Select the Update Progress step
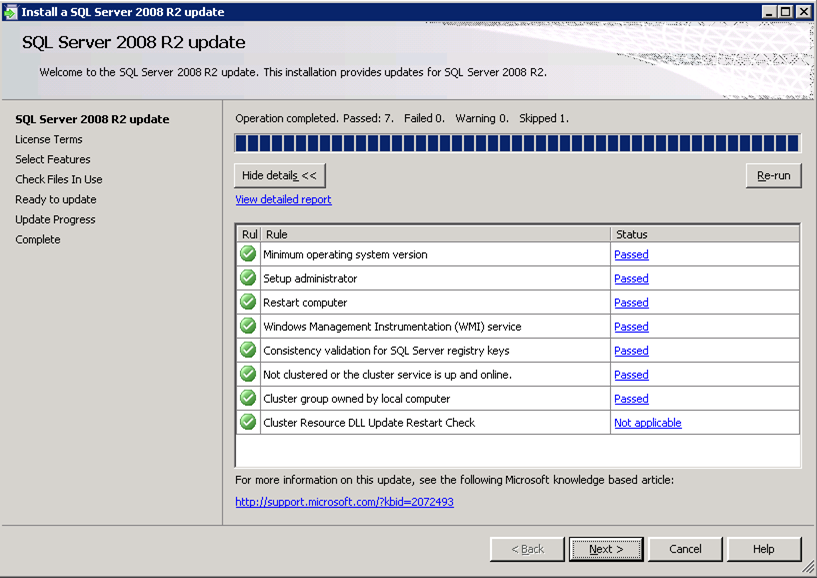Viewport: 817px width, 578px height. [55, 219]
